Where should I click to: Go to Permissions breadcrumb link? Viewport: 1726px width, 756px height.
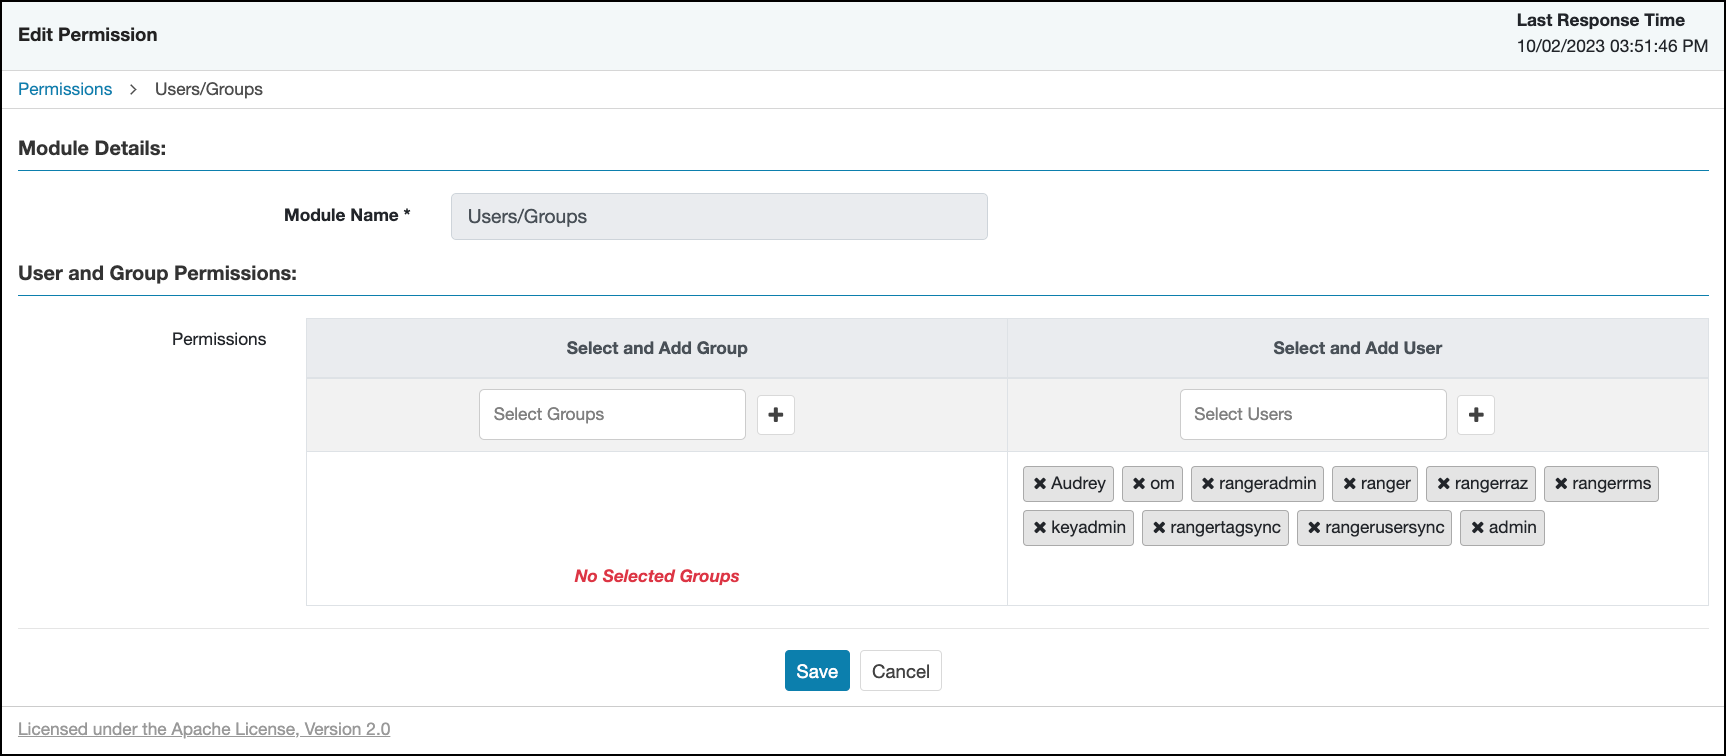point(65,89)
